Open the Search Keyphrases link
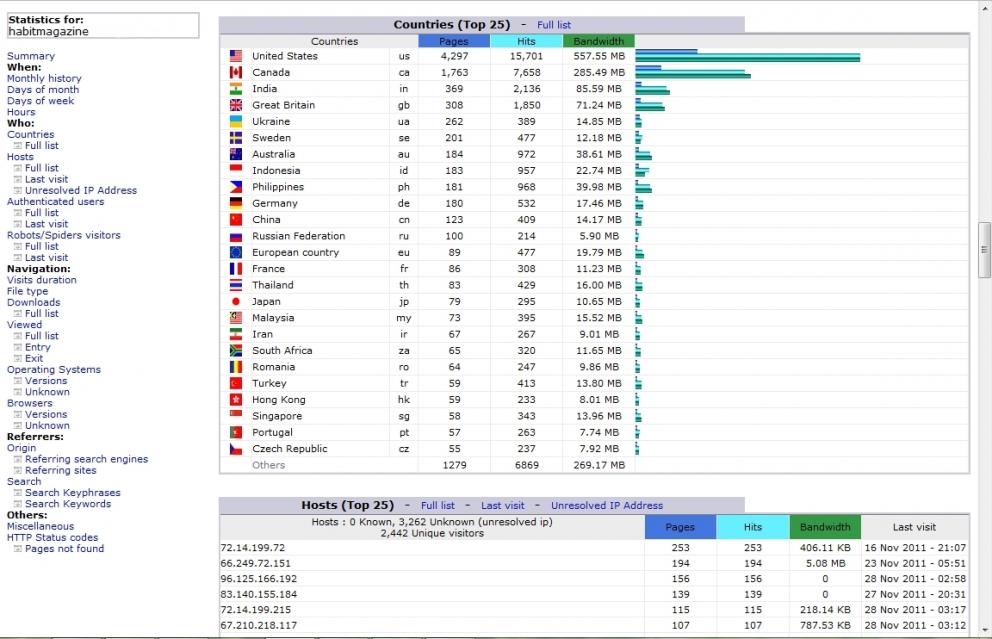Screen dimensions: 992x639 [x=73, y=492]
